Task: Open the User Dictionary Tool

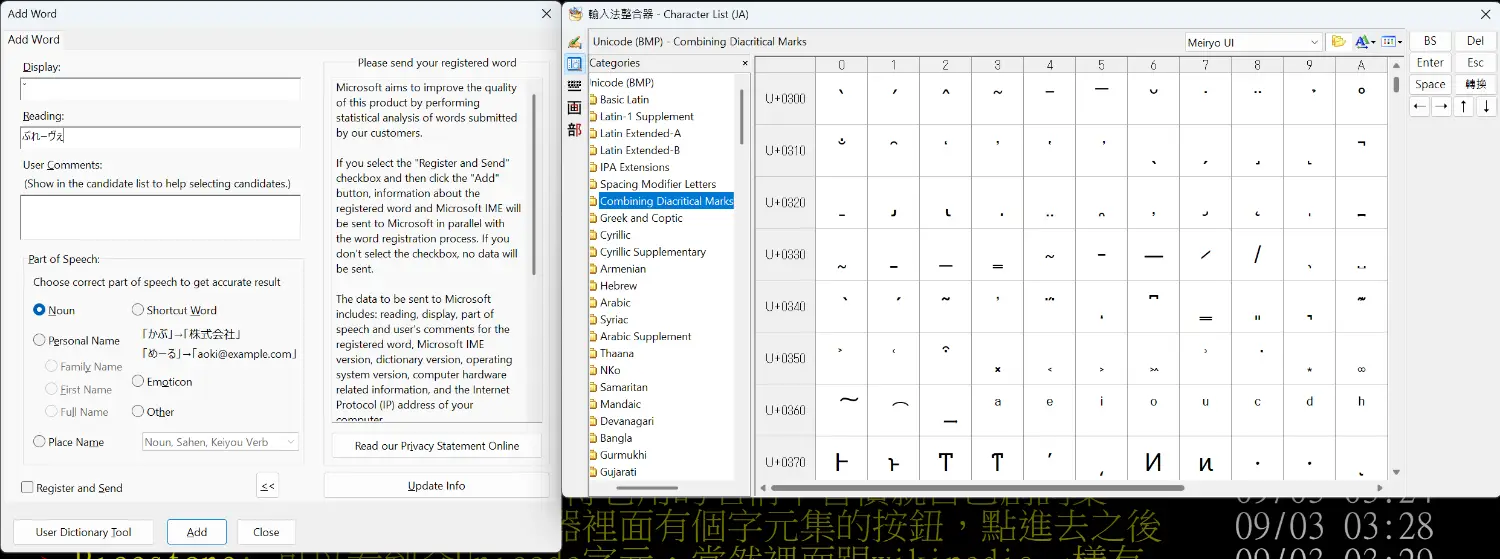Action: pyautogui.click(x=83, y=532)
